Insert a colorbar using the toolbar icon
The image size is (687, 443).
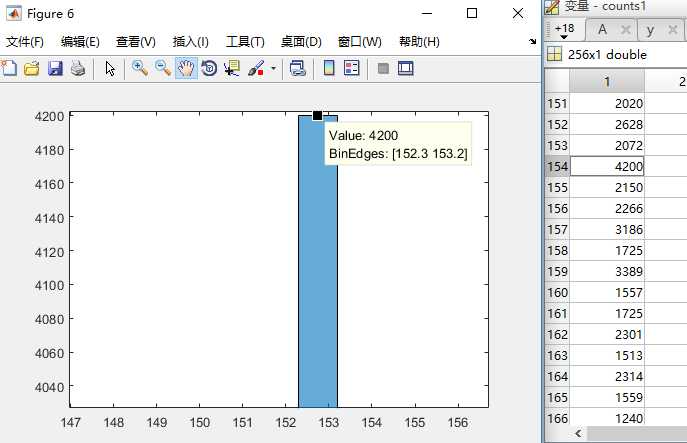click(329, 68)
